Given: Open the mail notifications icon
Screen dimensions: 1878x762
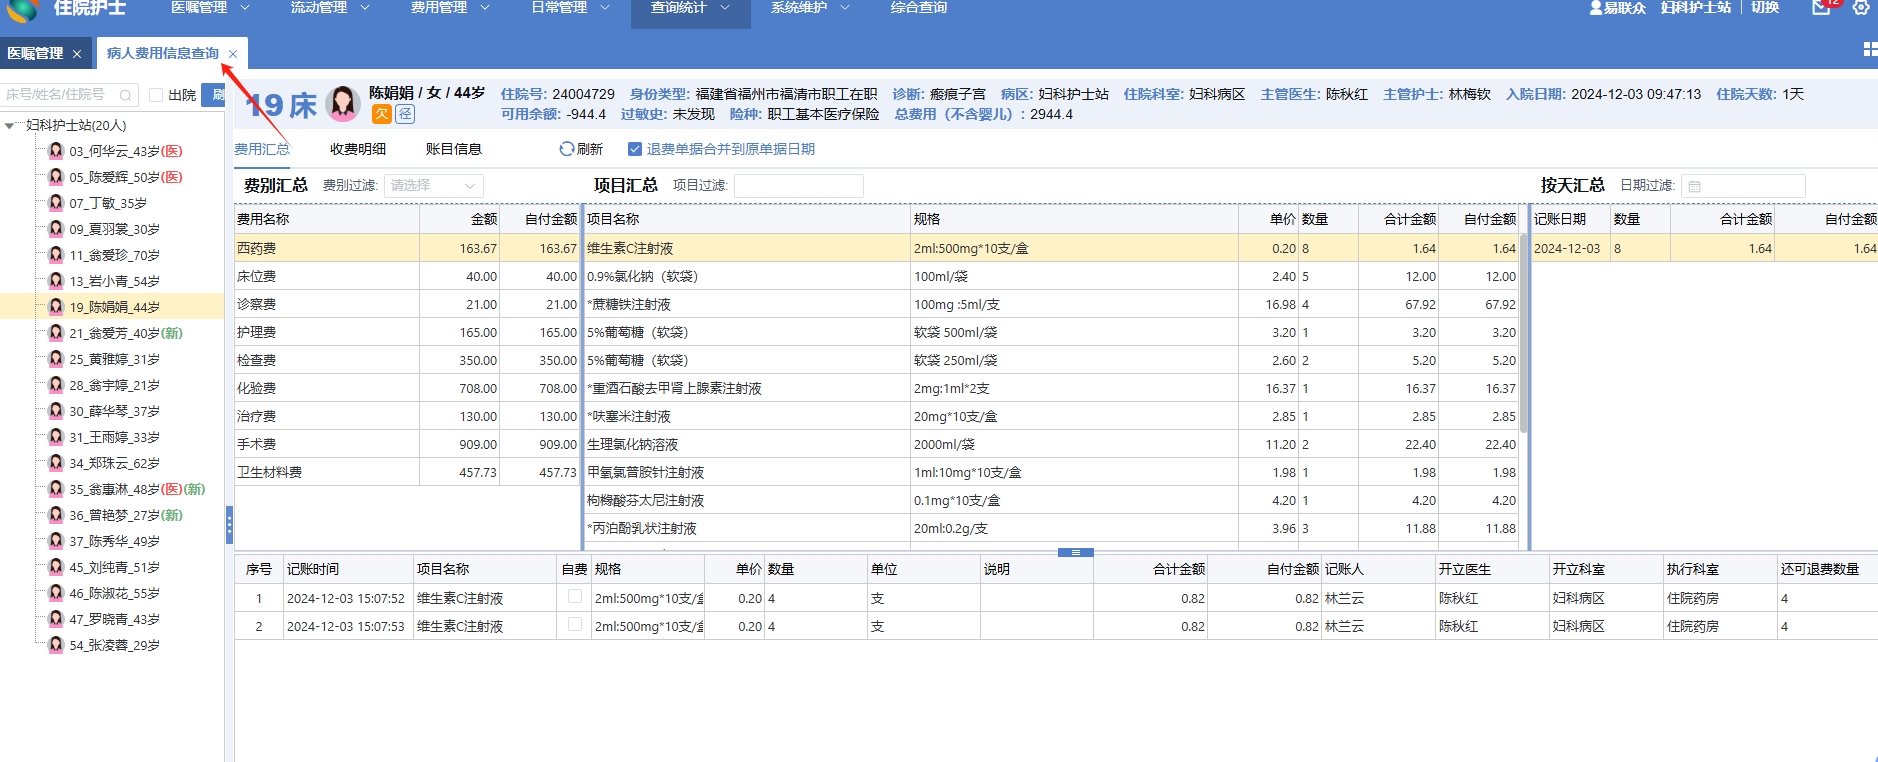Looking at the screenshot, I should (1821, 7).
